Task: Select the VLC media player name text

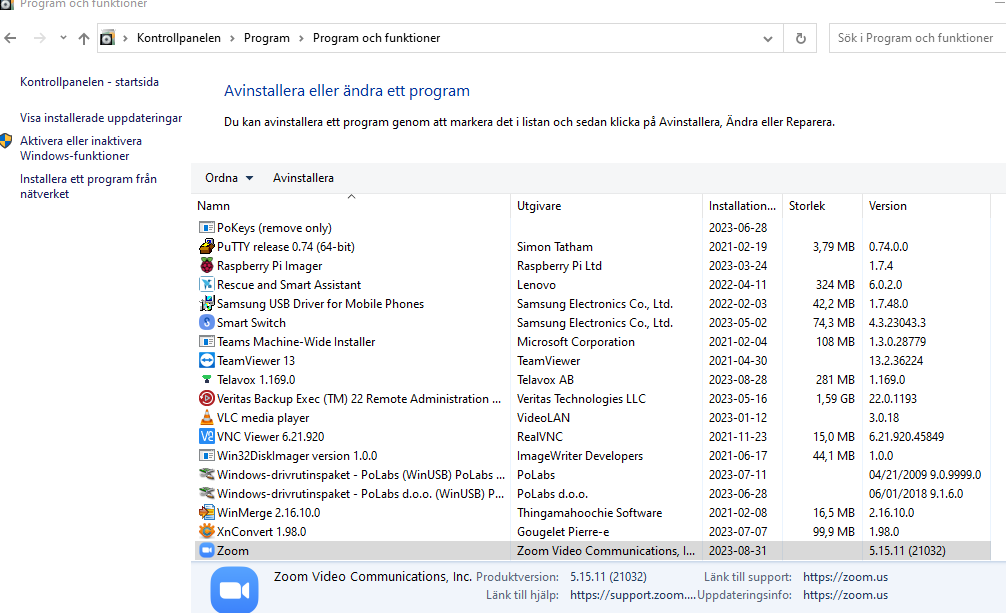Action: click(x=263, y=418)
